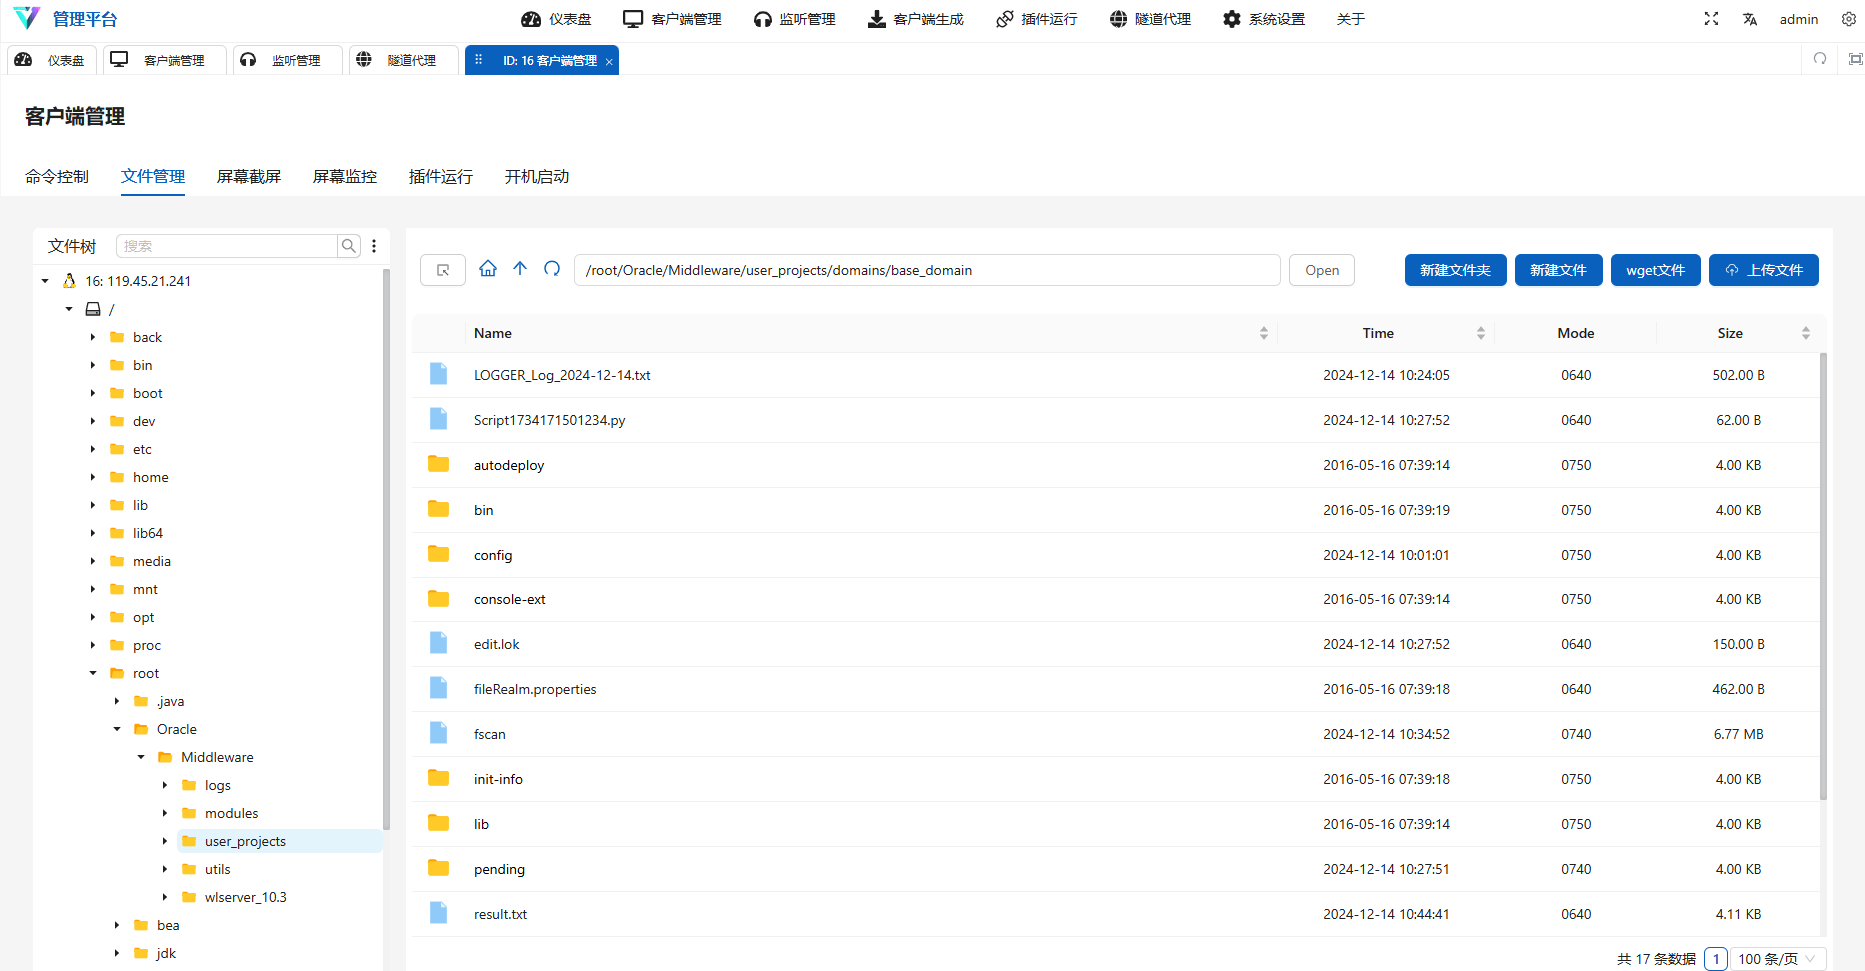Open 系统设置 in top menu
This screenshot has height=971, width=1865.
tap(1264, 19)
